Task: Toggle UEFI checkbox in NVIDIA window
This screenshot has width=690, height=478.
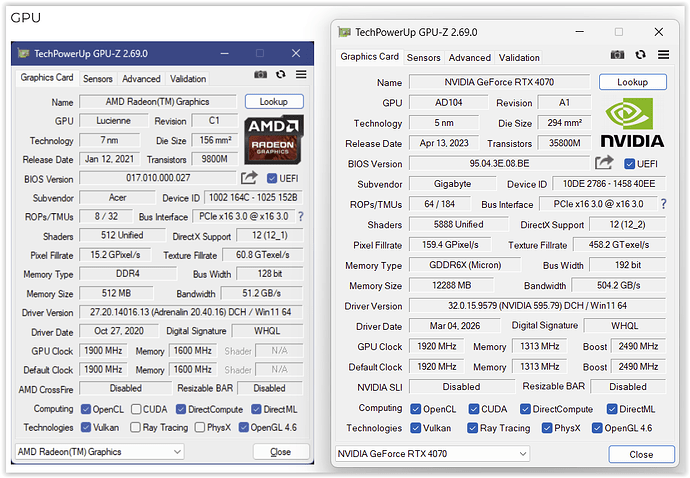Action: tap(629, 164)
